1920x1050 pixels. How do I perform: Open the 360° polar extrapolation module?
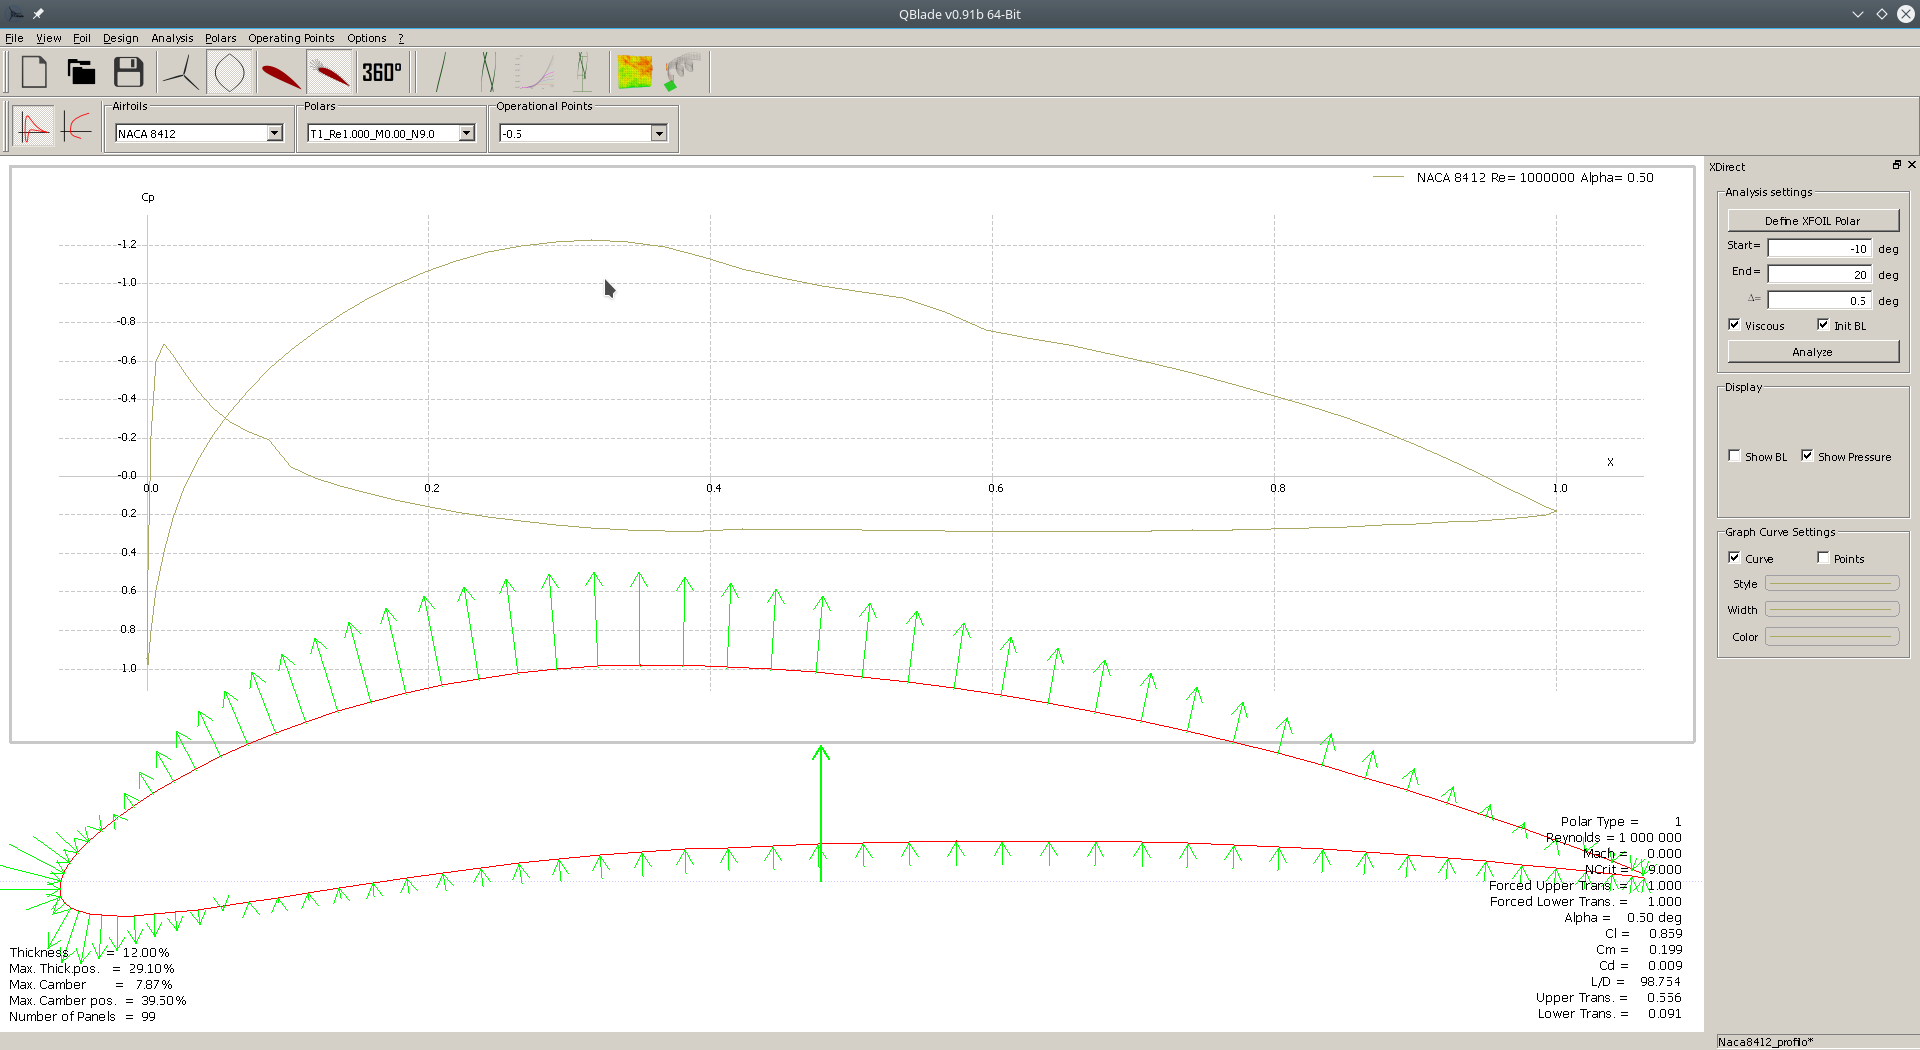tap(381, 72)
